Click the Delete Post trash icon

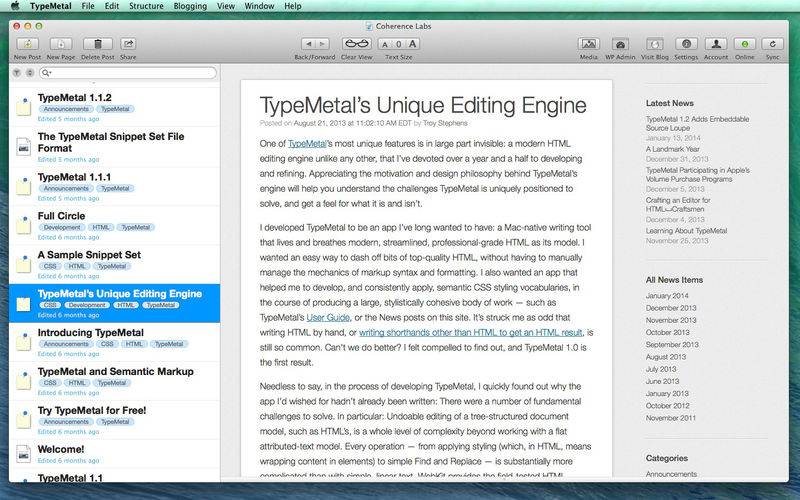tap(97, 44)
